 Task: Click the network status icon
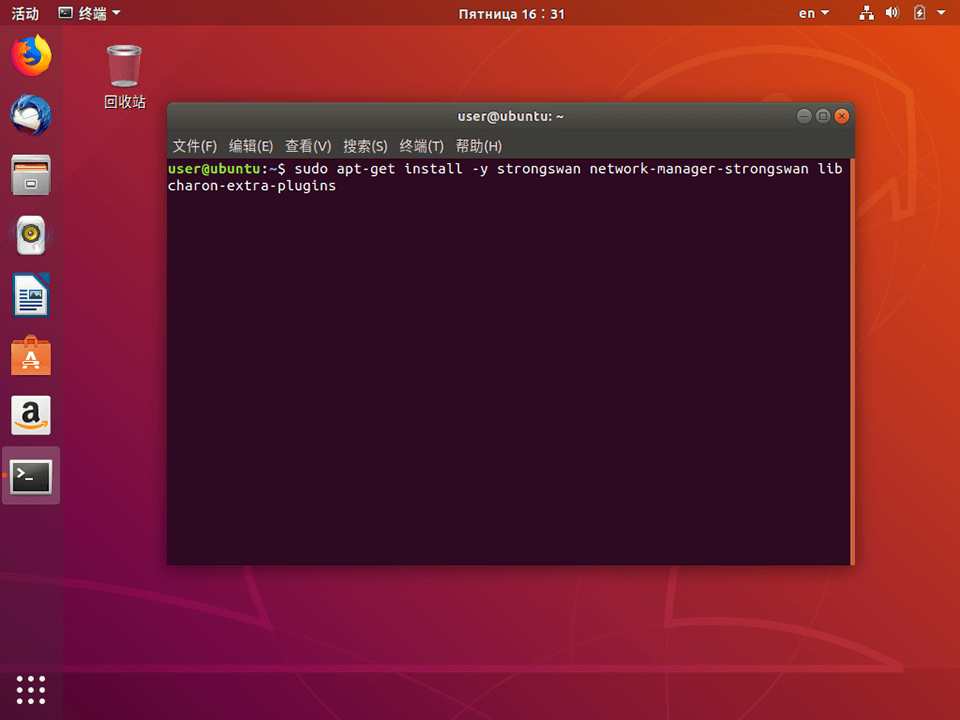pos(866,13)
